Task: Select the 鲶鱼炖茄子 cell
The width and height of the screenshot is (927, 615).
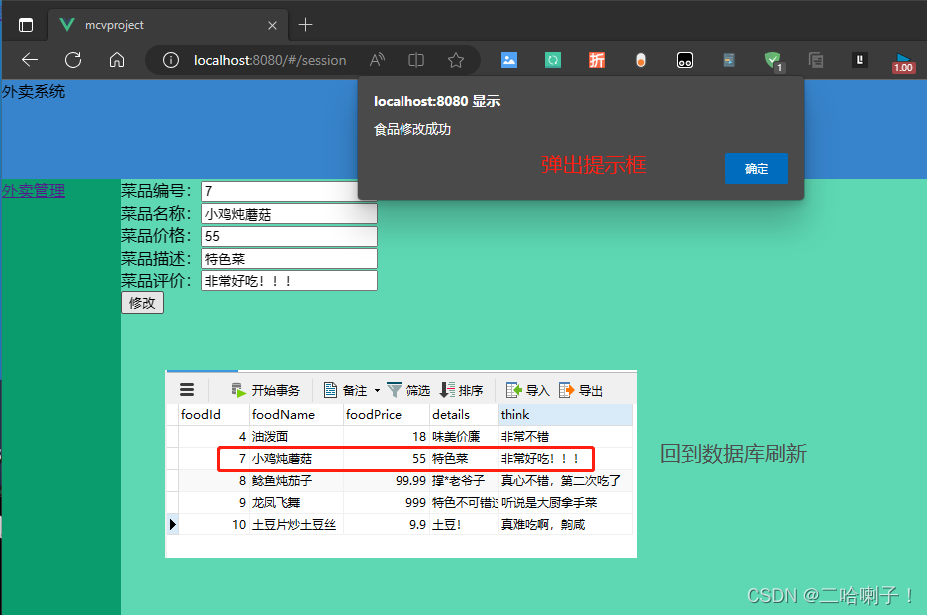Action: pyautogui.click(x=296, y=481)
